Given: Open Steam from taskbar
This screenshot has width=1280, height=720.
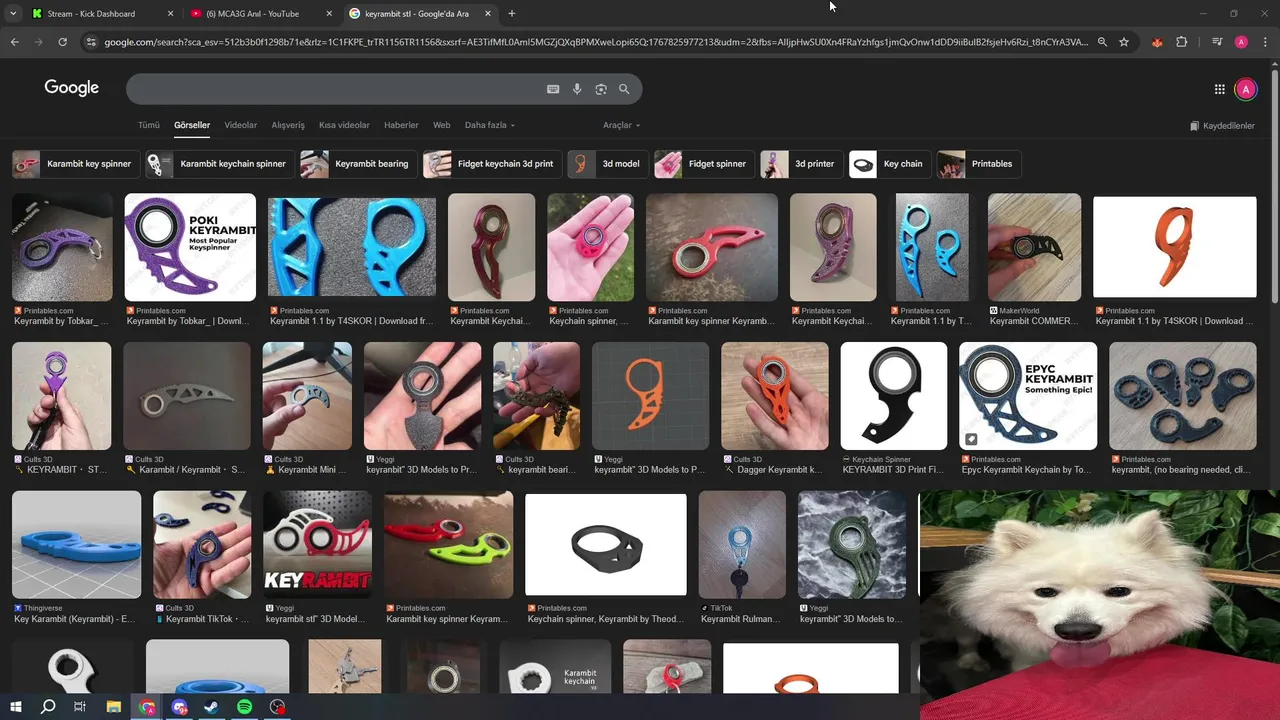Looking at the screenshot, I should 212,707.
